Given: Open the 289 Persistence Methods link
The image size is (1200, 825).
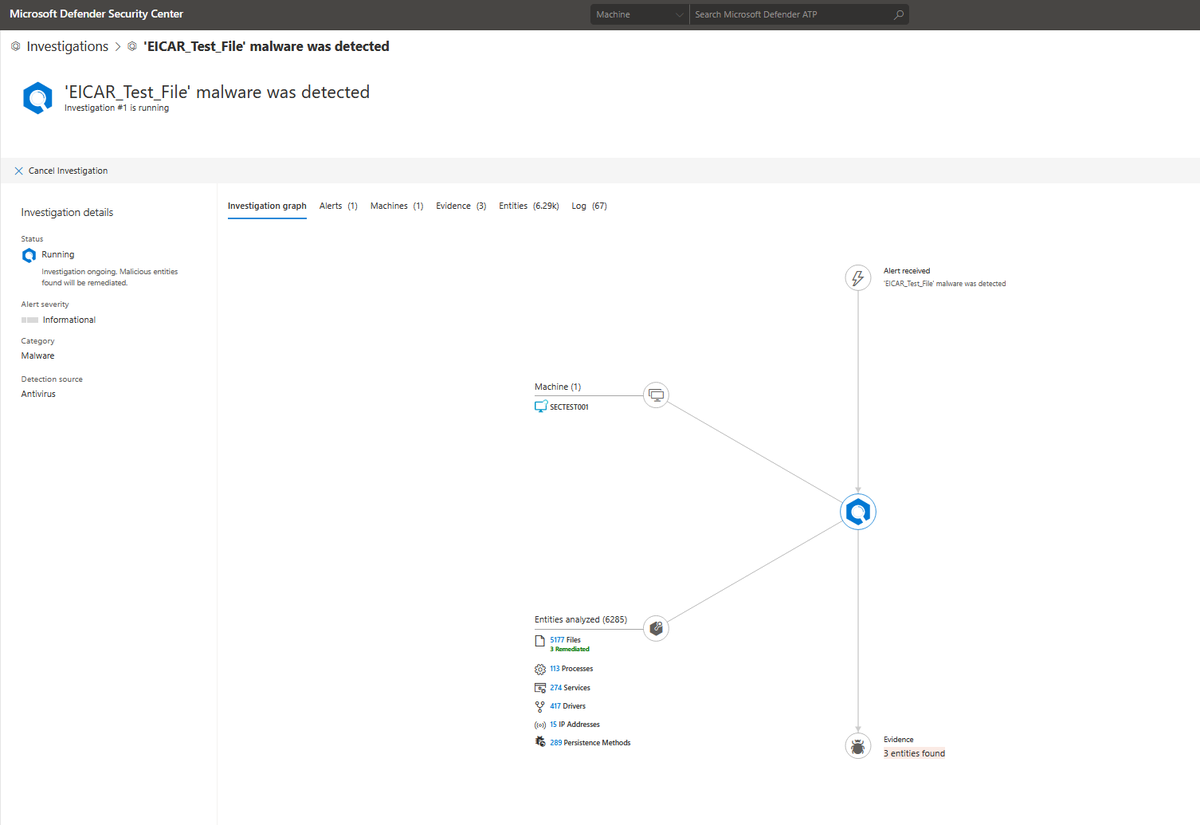Looking at the screenshot, I should (590, 742).
